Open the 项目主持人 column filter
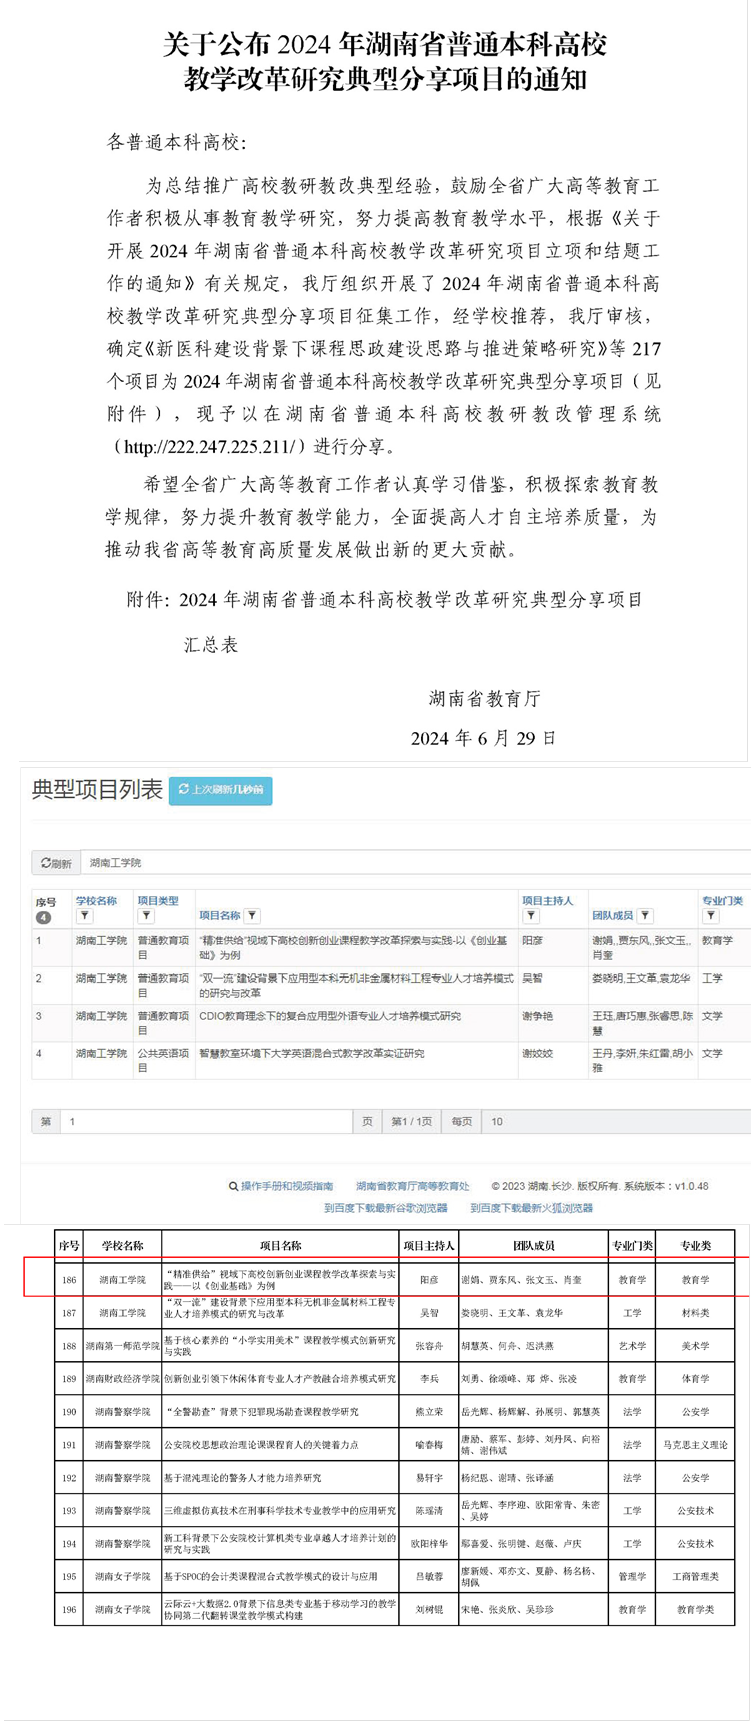 pos(531,916)
